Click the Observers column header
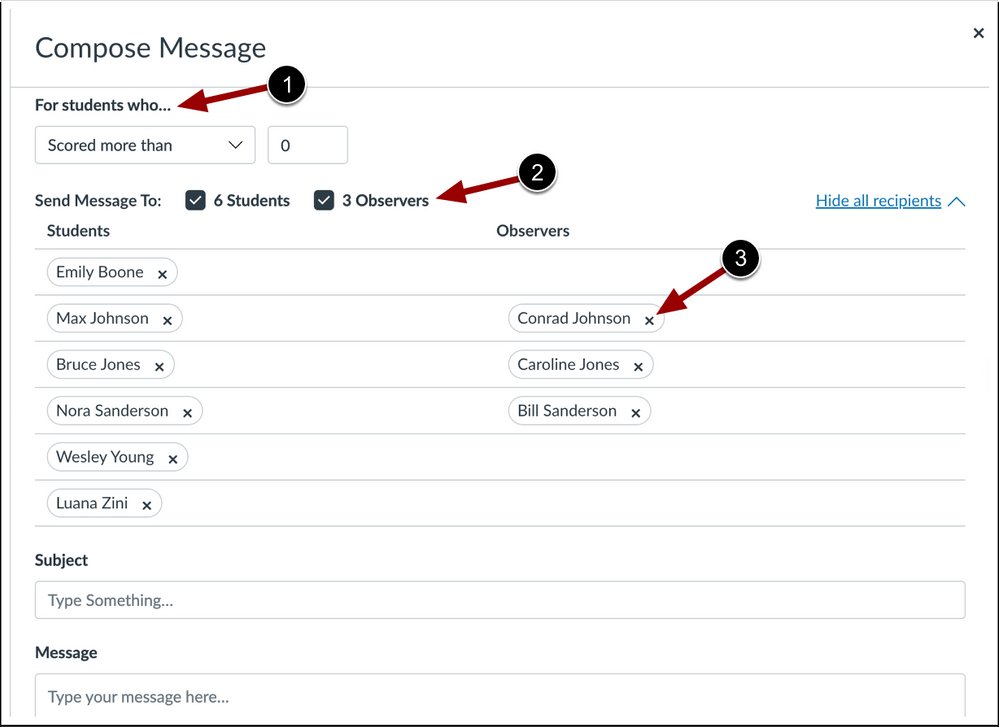Screen dimensions: 999x727 pos(533,231)
